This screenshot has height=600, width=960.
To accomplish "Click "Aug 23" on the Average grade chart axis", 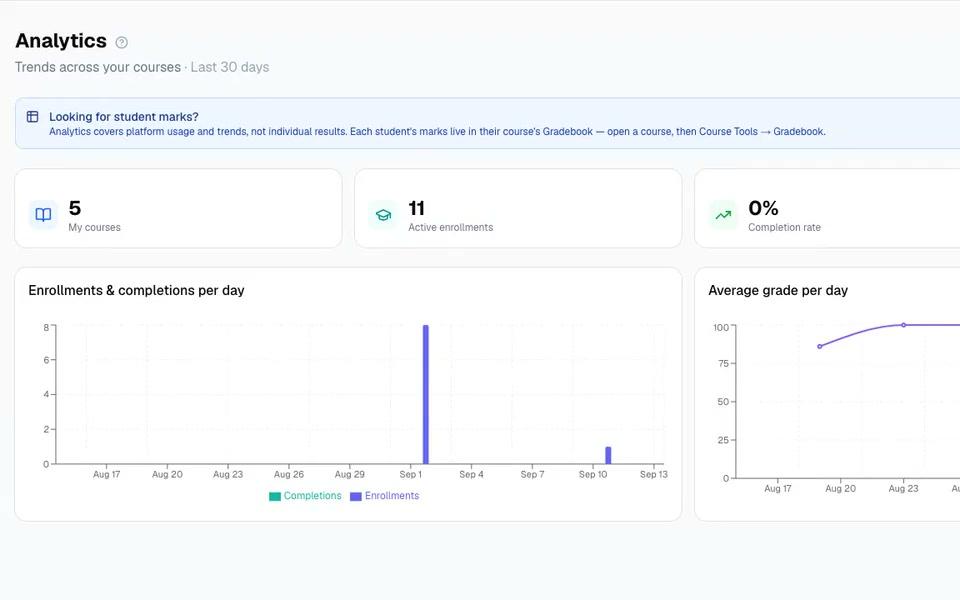I will [x=903, y=489].
